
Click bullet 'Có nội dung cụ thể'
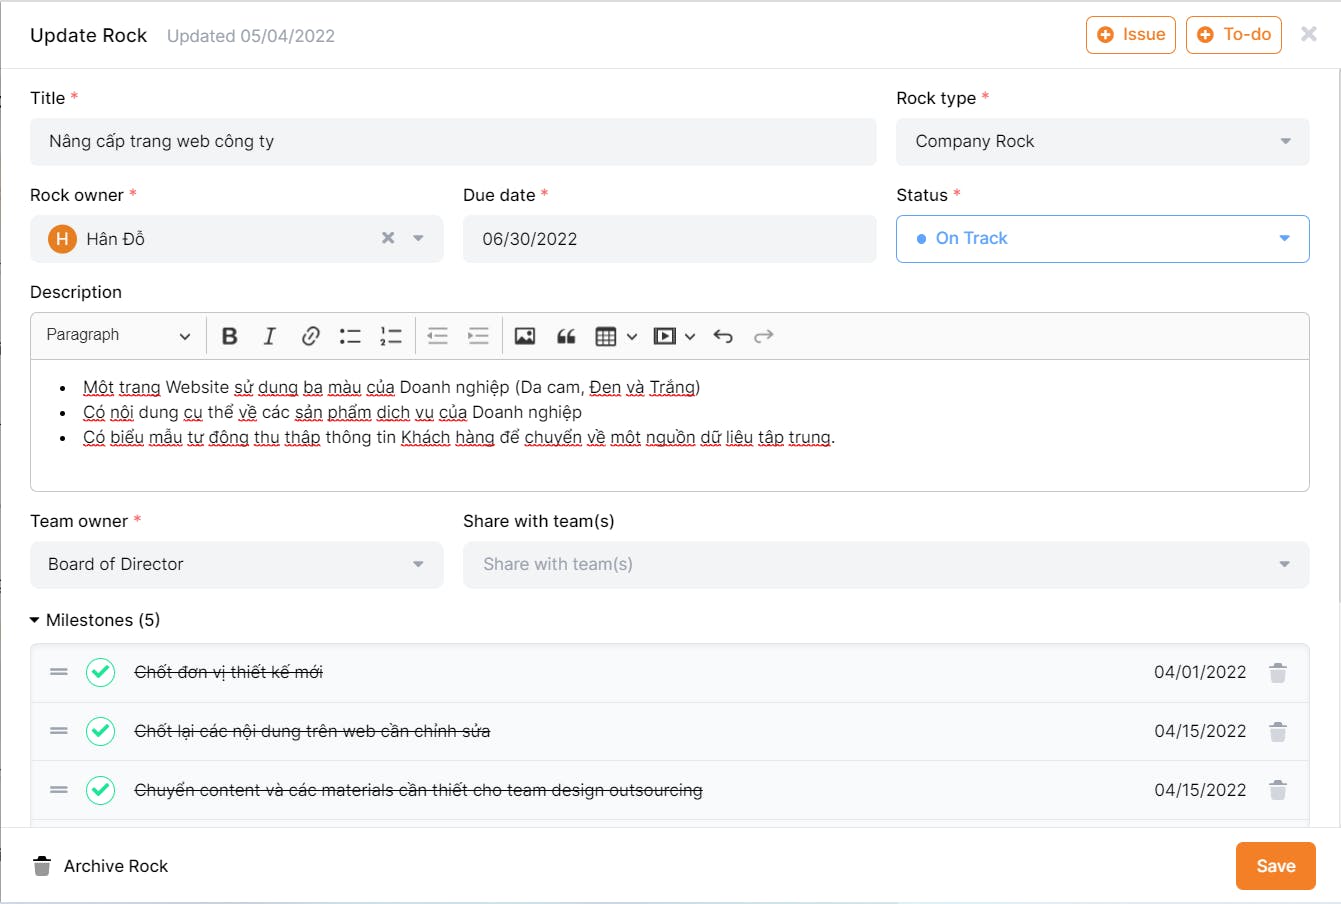tap(332, 412)
